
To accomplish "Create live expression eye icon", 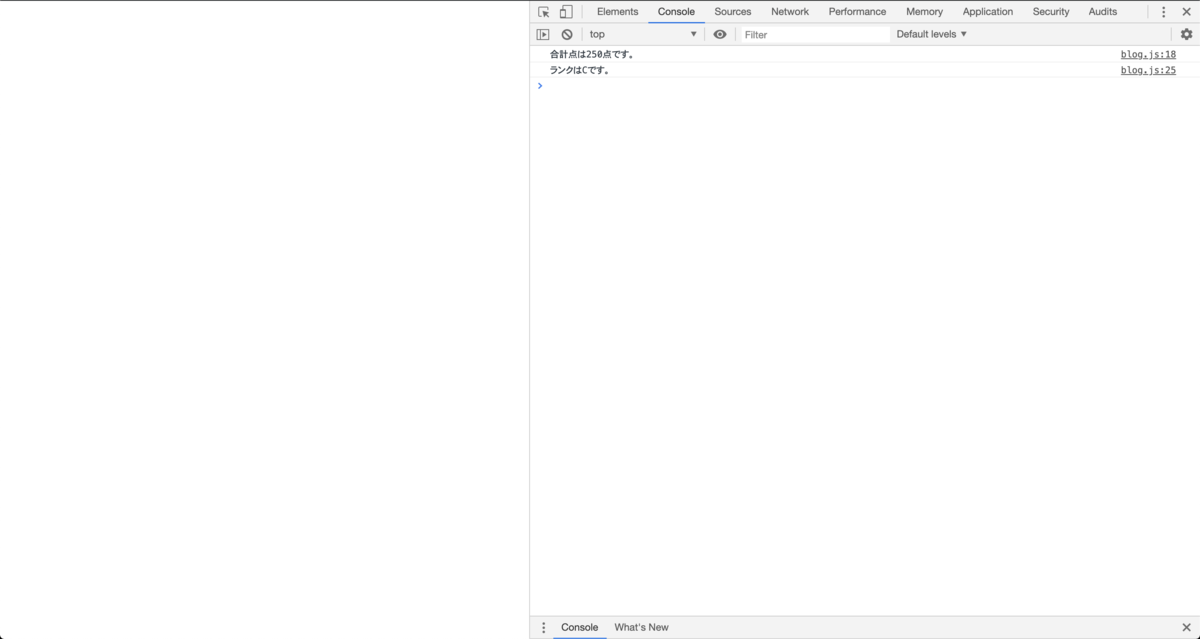I will pyautogui.click(x=720, y=34).
